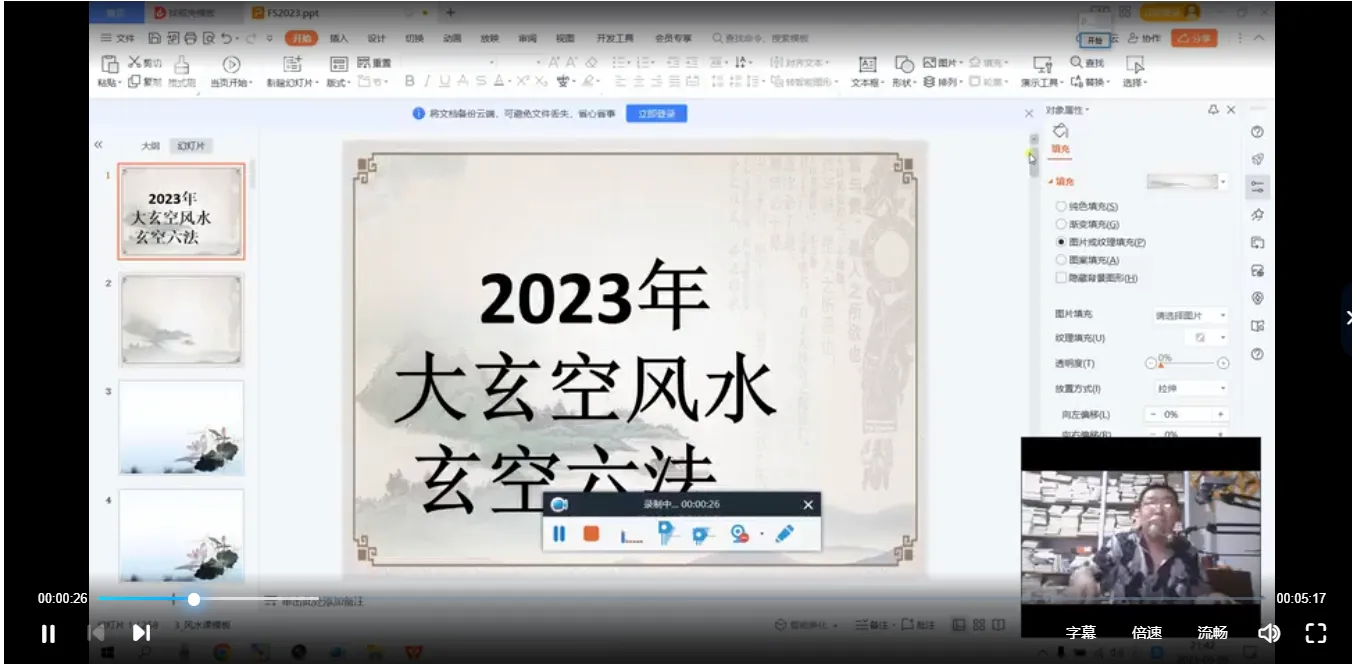The image size is (1352, 664).
Task: Add a new slide (新建幻灯片)
Action: click(292, 65)
